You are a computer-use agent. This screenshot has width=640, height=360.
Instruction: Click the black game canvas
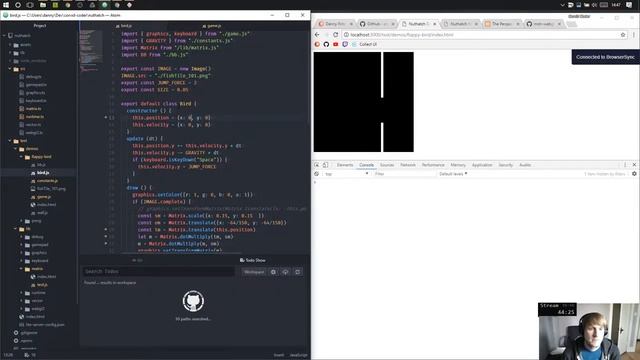tap(363, 102)
